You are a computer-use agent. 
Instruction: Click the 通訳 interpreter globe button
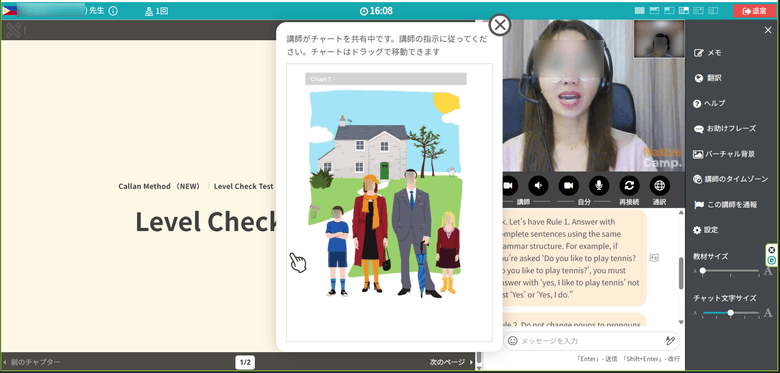660,186
